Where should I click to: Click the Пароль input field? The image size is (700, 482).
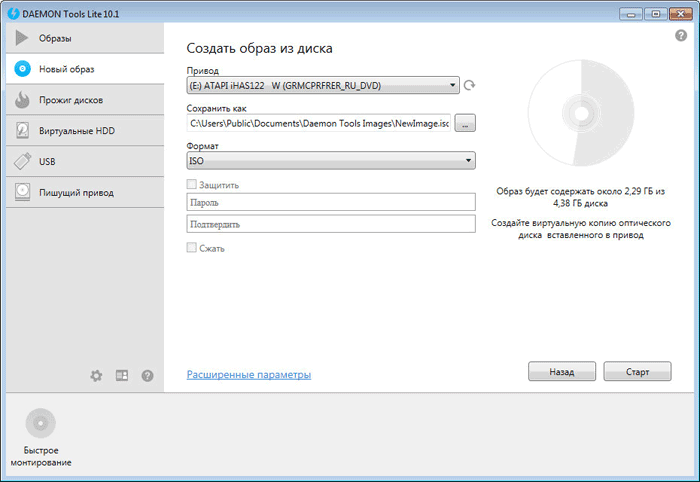331,202
